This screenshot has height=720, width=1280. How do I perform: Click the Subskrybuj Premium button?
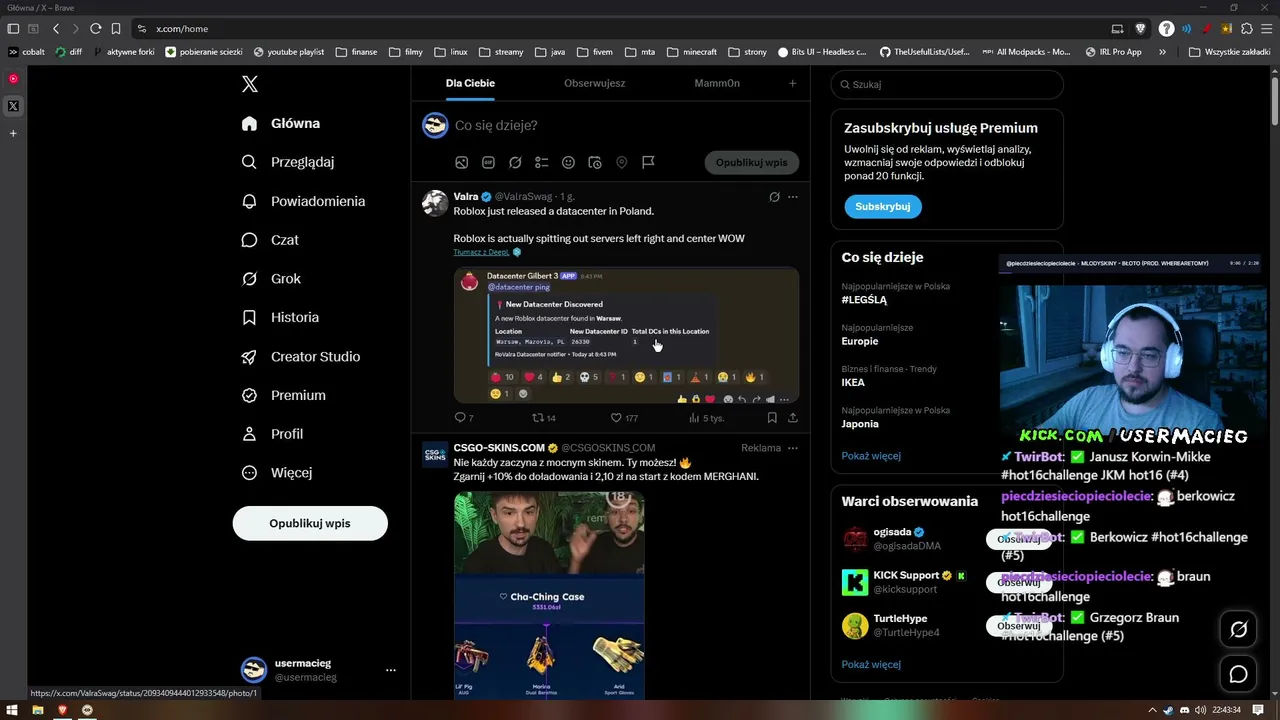pos(883,206)
